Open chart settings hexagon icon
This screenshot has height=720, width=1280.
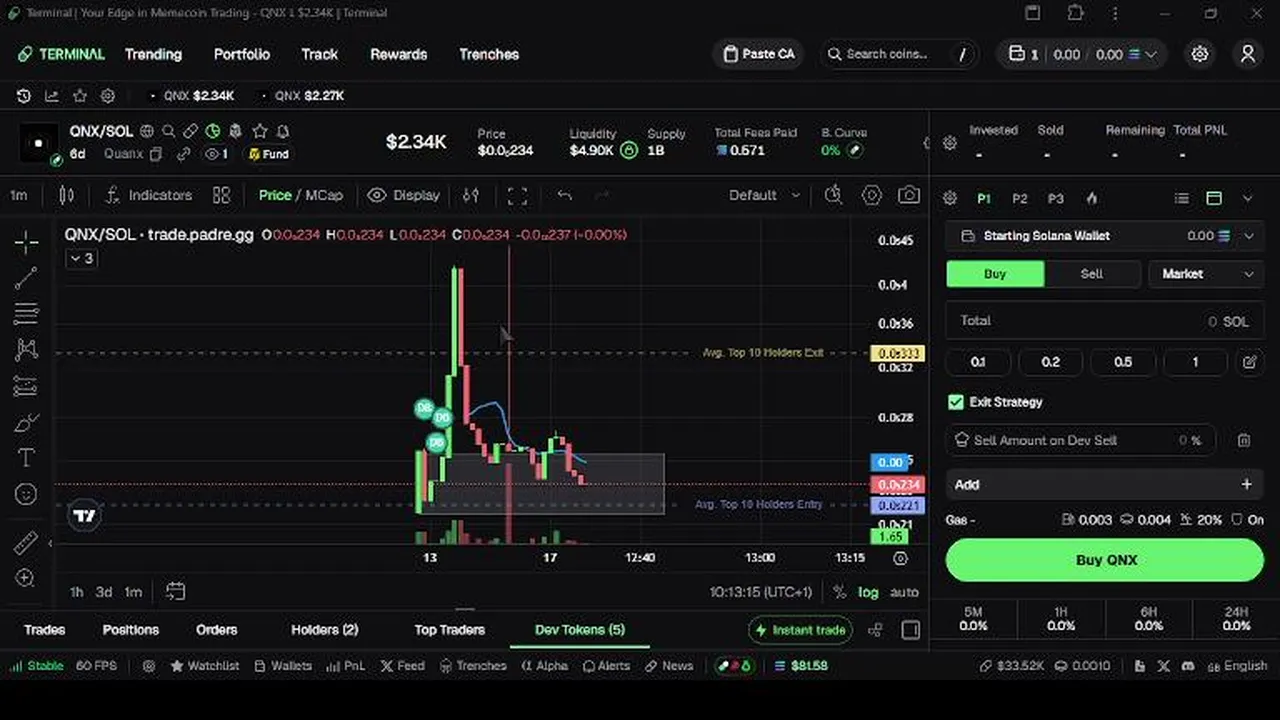[872, 195]
